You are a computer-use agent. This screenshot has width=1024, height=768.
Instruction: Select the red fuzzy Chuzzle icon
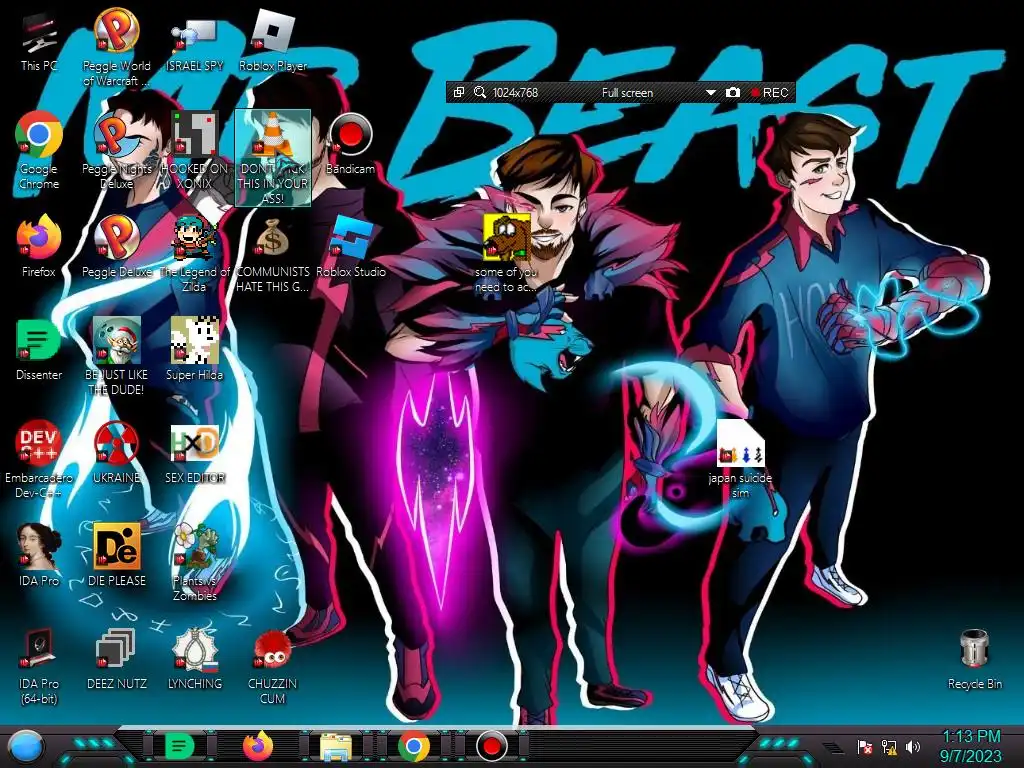(272, 666)
